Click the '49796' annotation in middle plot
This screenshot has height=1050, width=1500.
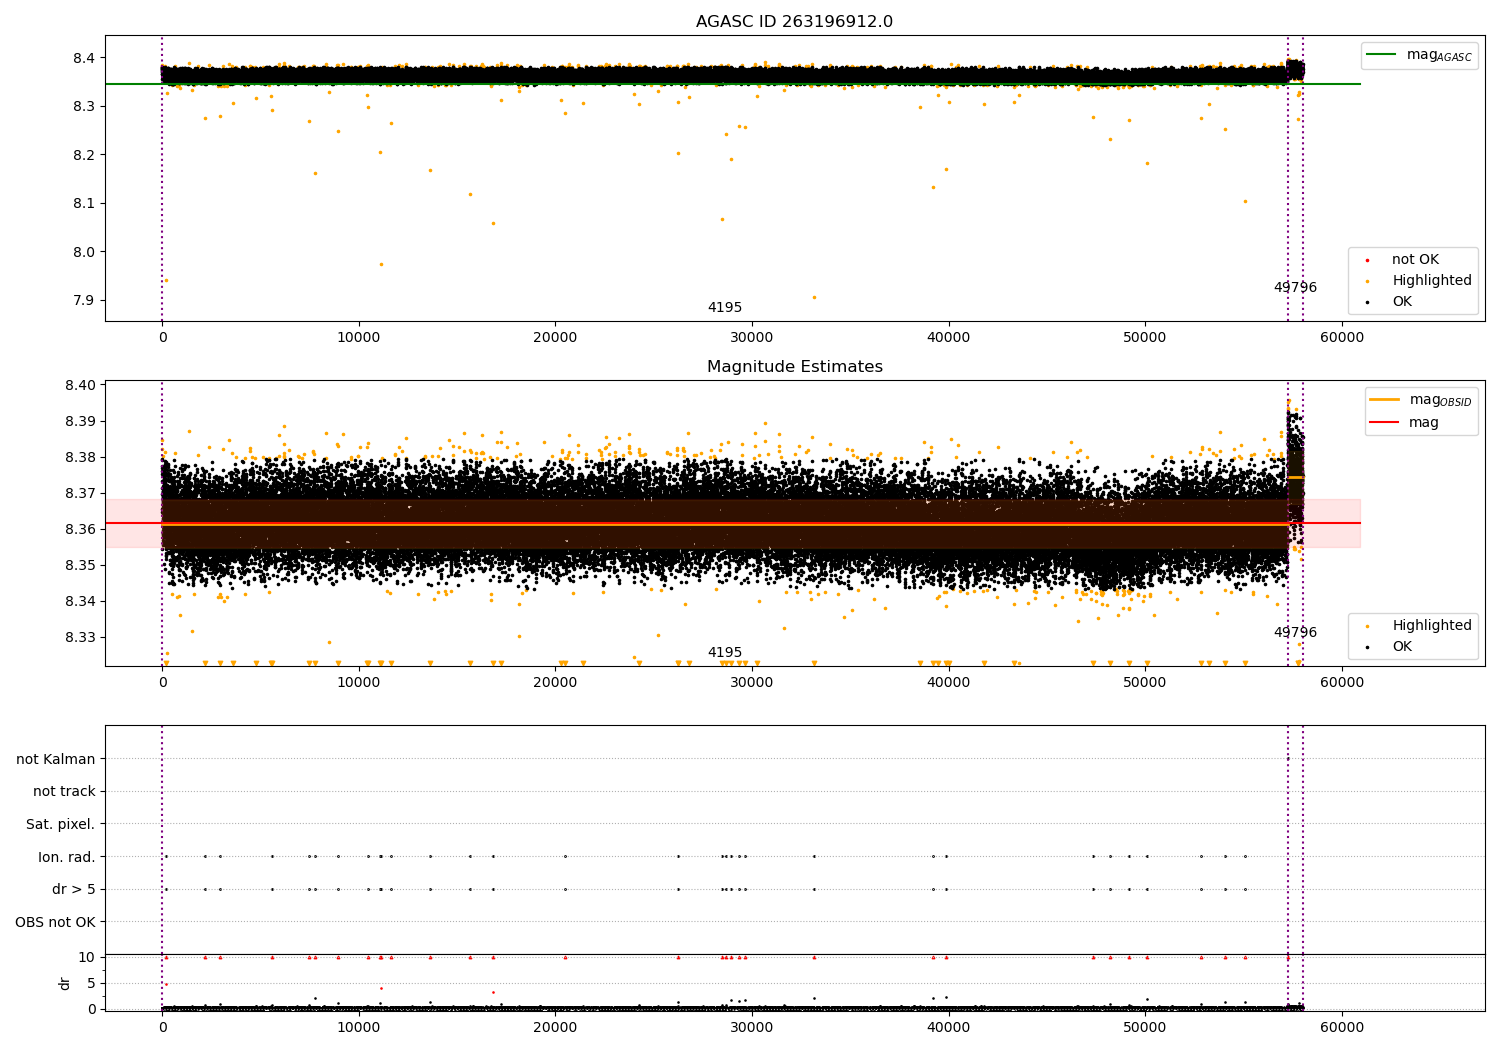pyautogui.click(x=1295, y=633)
